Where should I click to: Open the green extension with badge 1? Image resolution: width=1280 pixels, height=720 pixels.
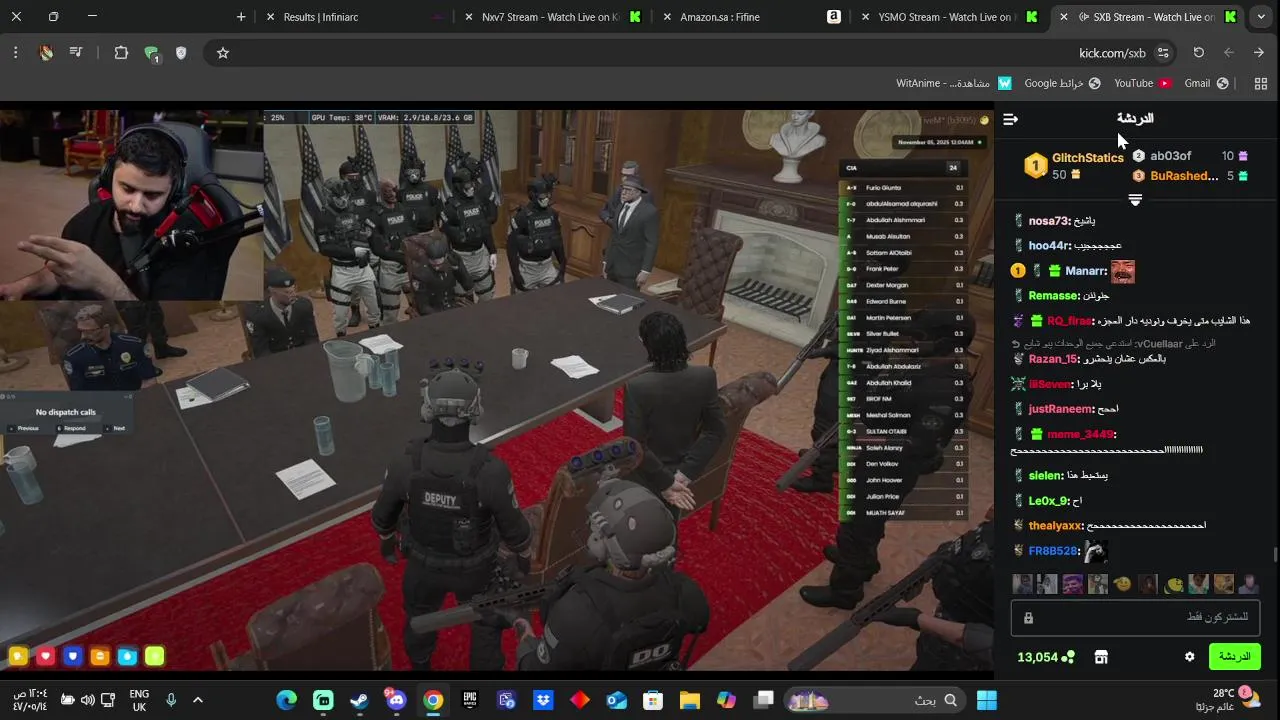point(151,54)
